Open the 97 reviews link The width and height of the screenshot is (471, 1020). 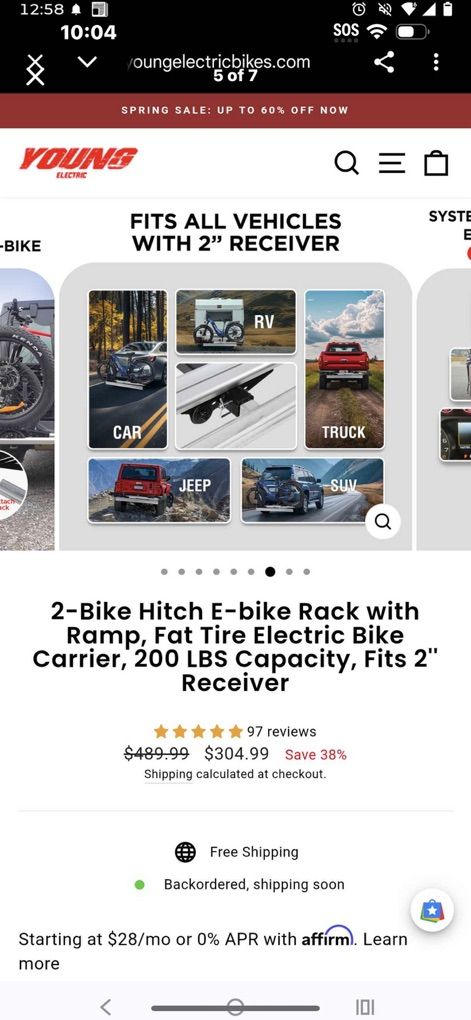click(x=281, y=732)
